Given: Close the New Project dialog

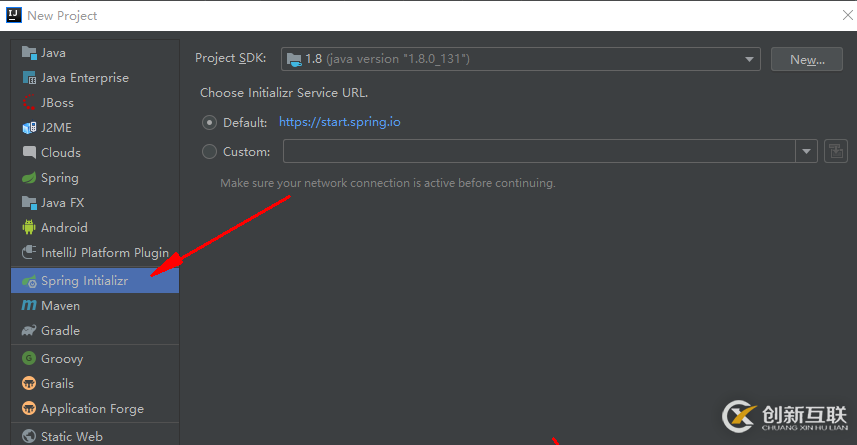Looking at the screenshot, I should 848,15.
